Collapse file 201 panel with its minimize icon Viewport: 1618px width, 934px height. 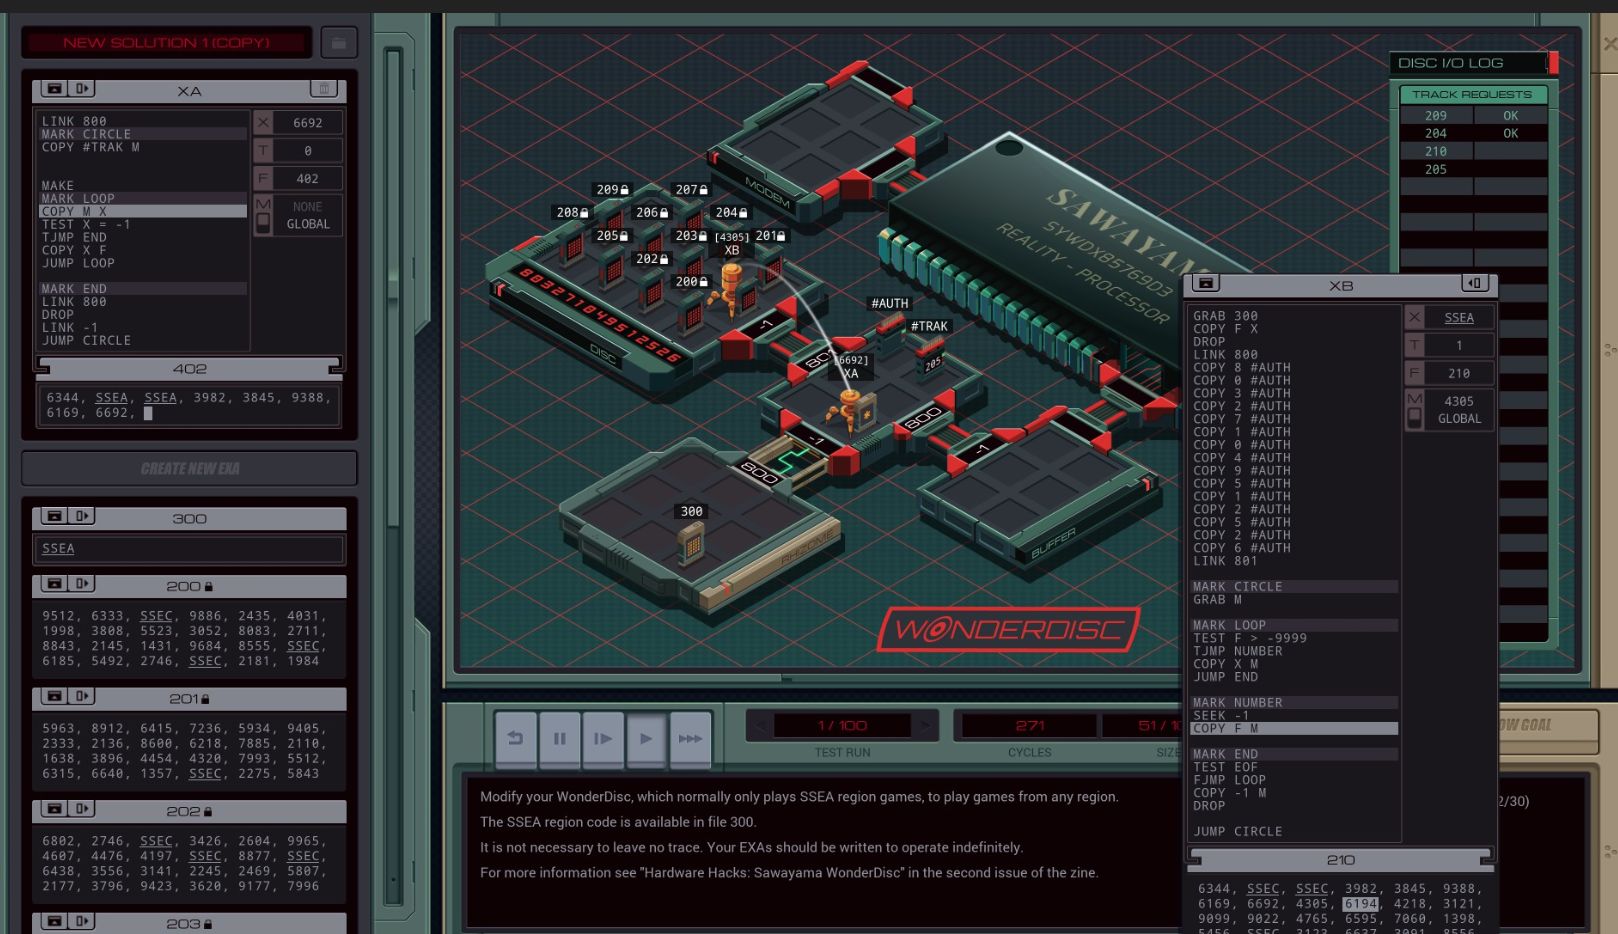pos(54,697)
